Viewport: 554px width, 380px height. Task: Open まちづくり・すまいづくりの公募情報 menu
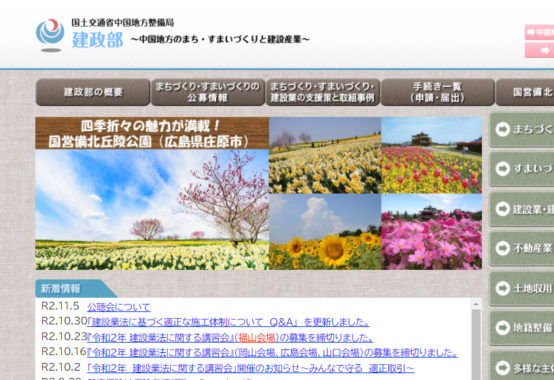click(x=208, y=92)
